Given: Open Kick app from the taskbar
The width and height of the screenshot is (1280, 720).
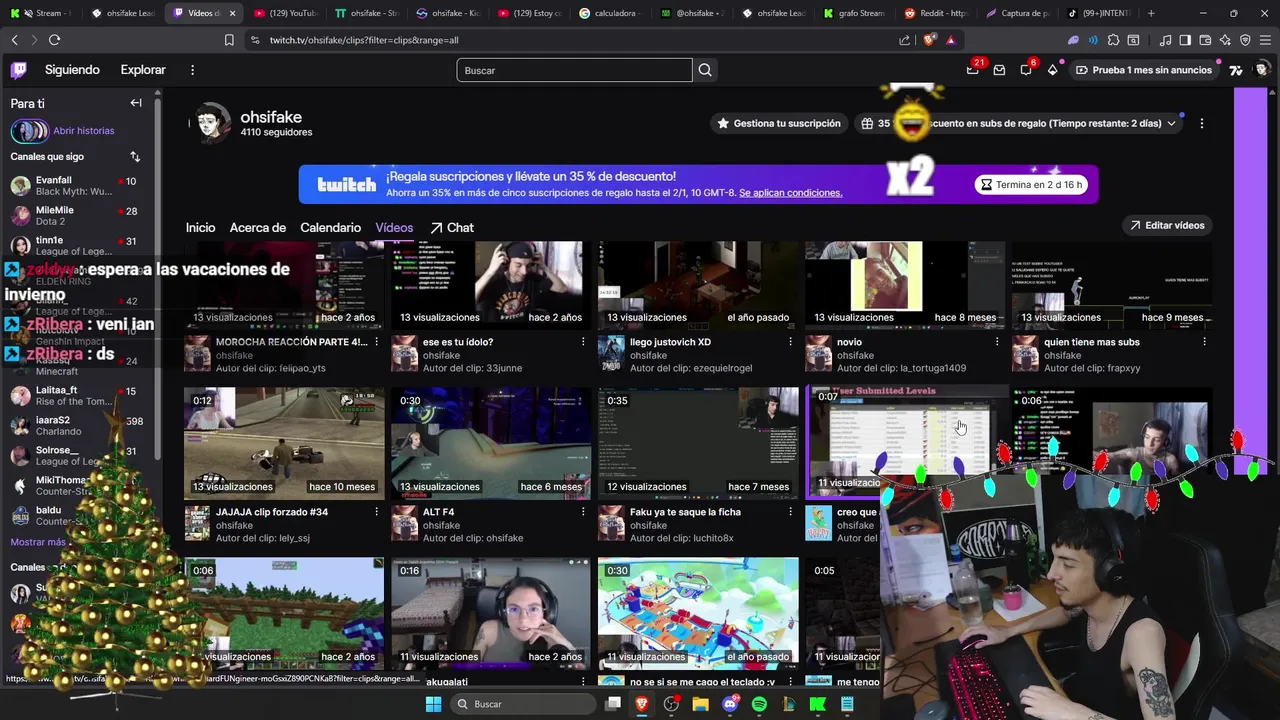Looking at the screenshot, I should [818, 704].
